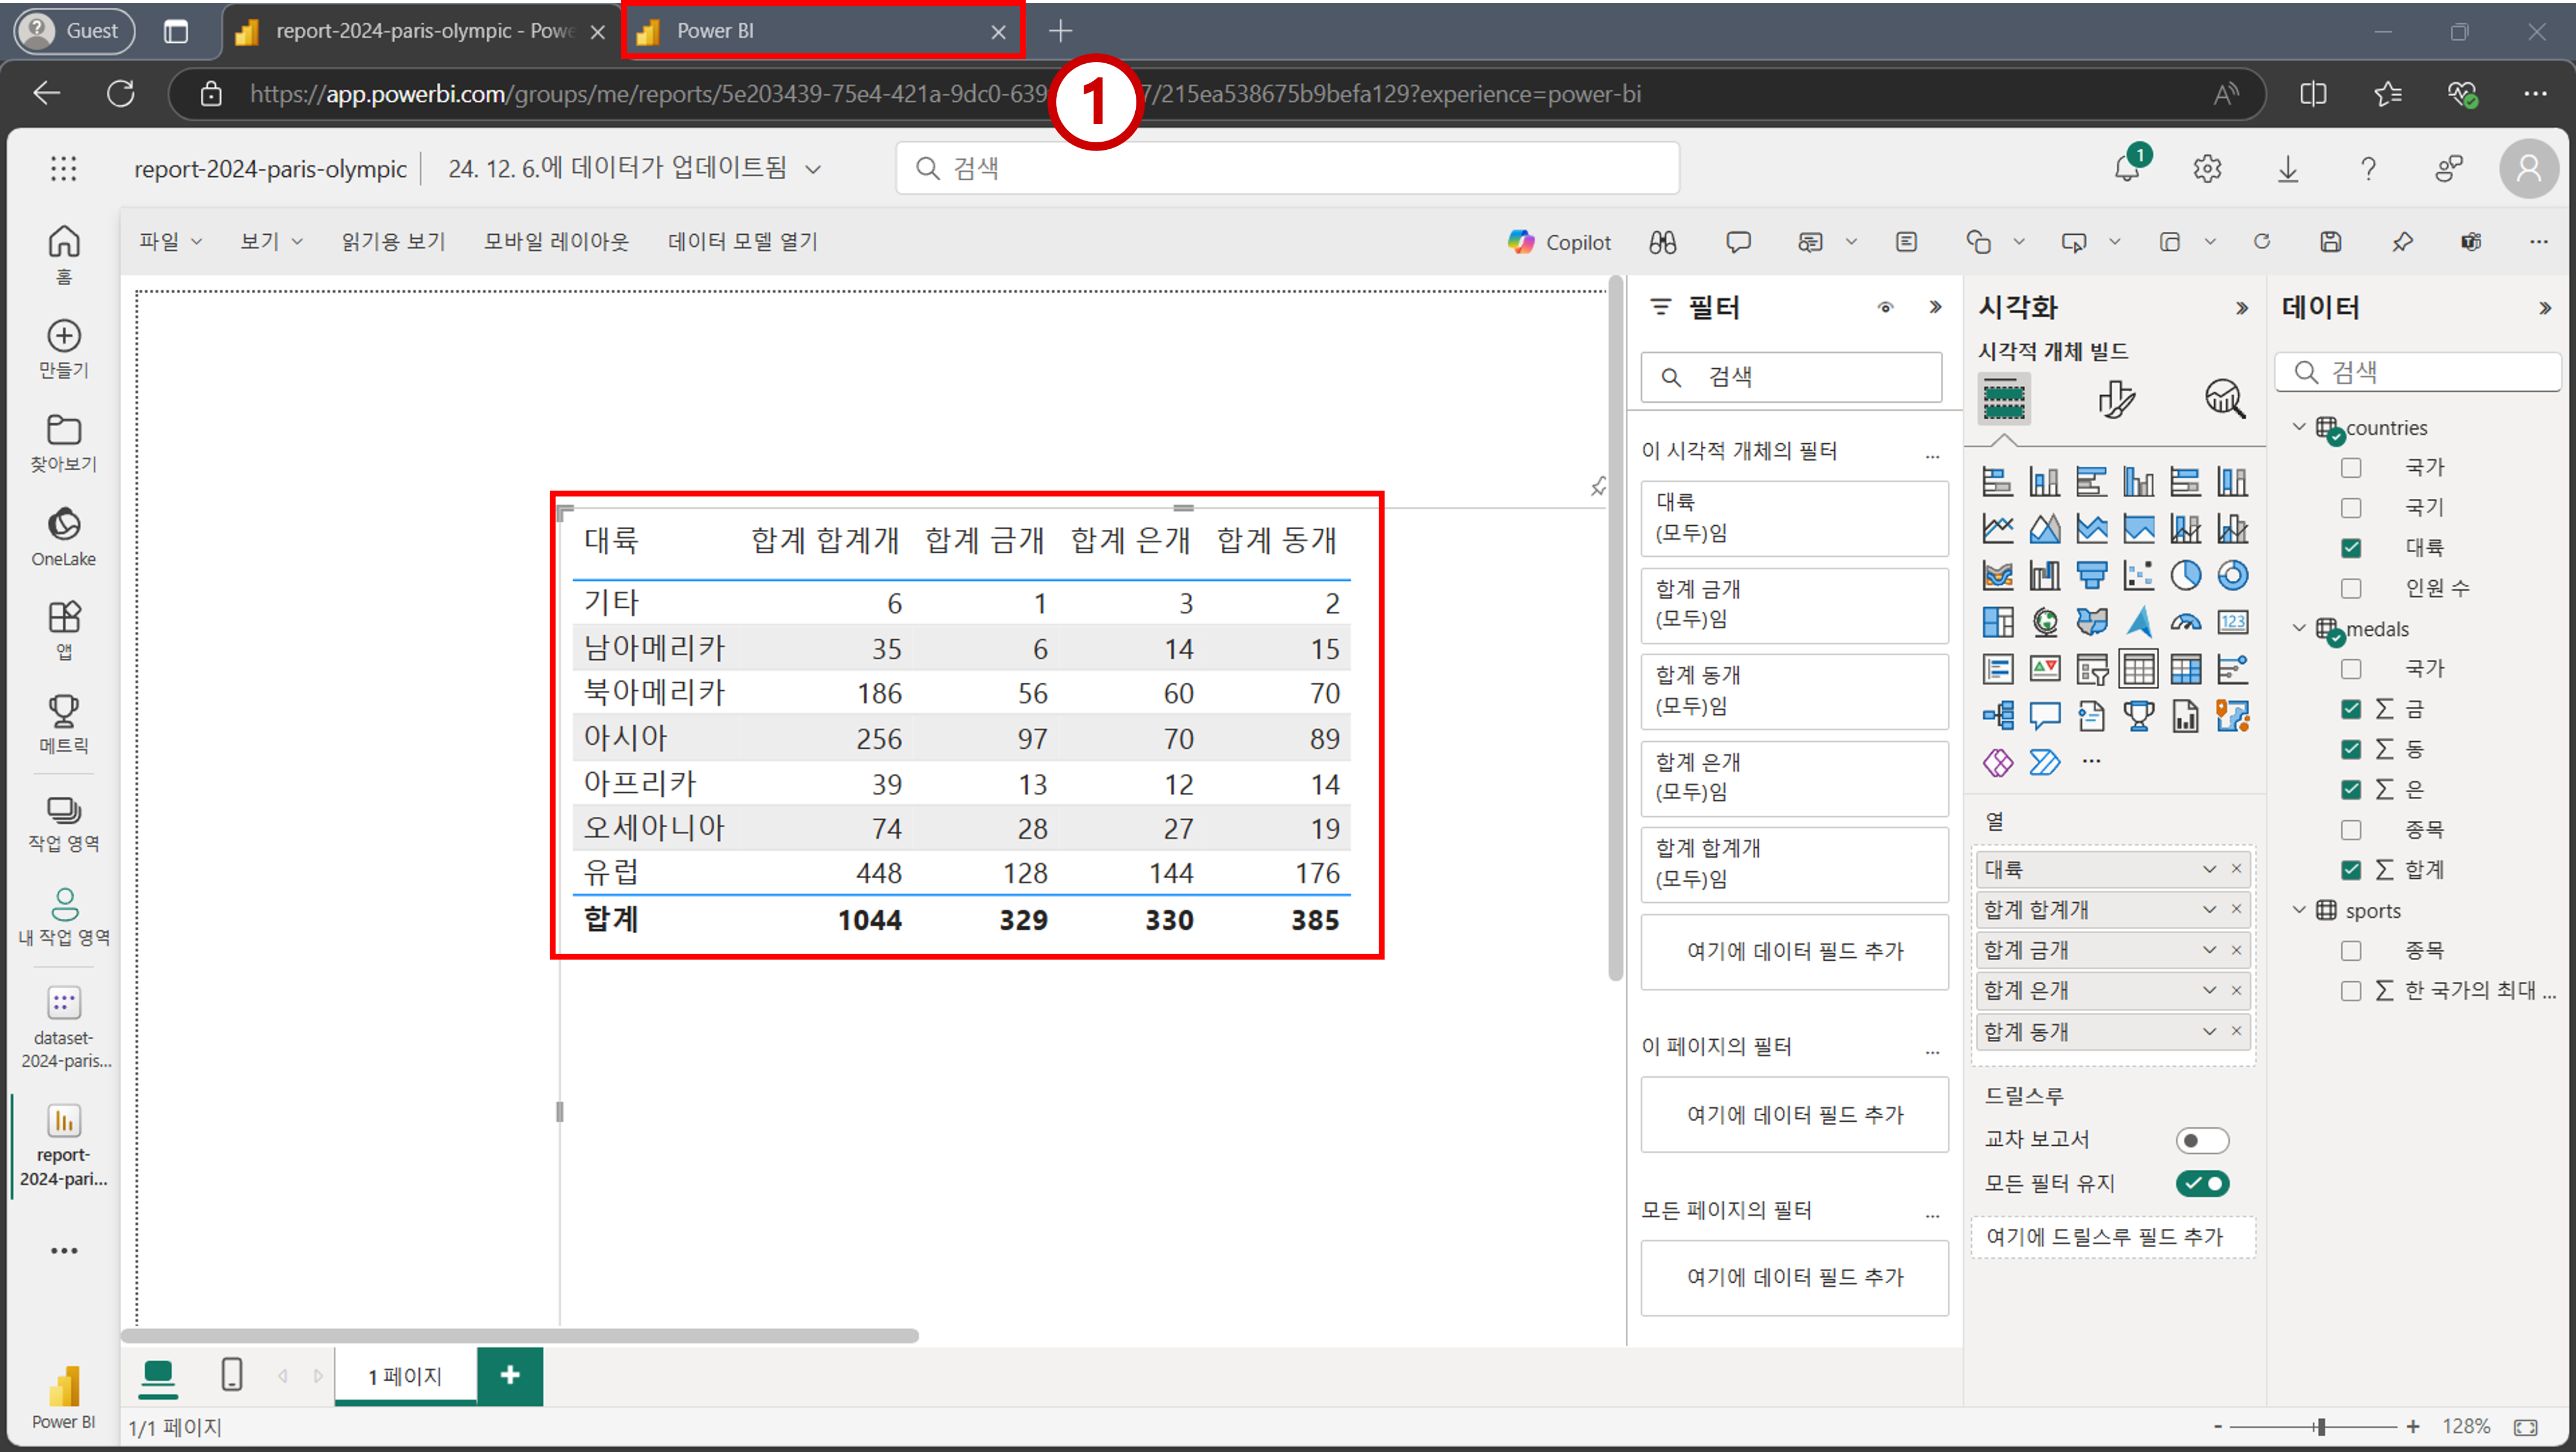This screenshot has height=1452, width=2576.
Task: Open the settings gear icon
Action: point(2207,168)
